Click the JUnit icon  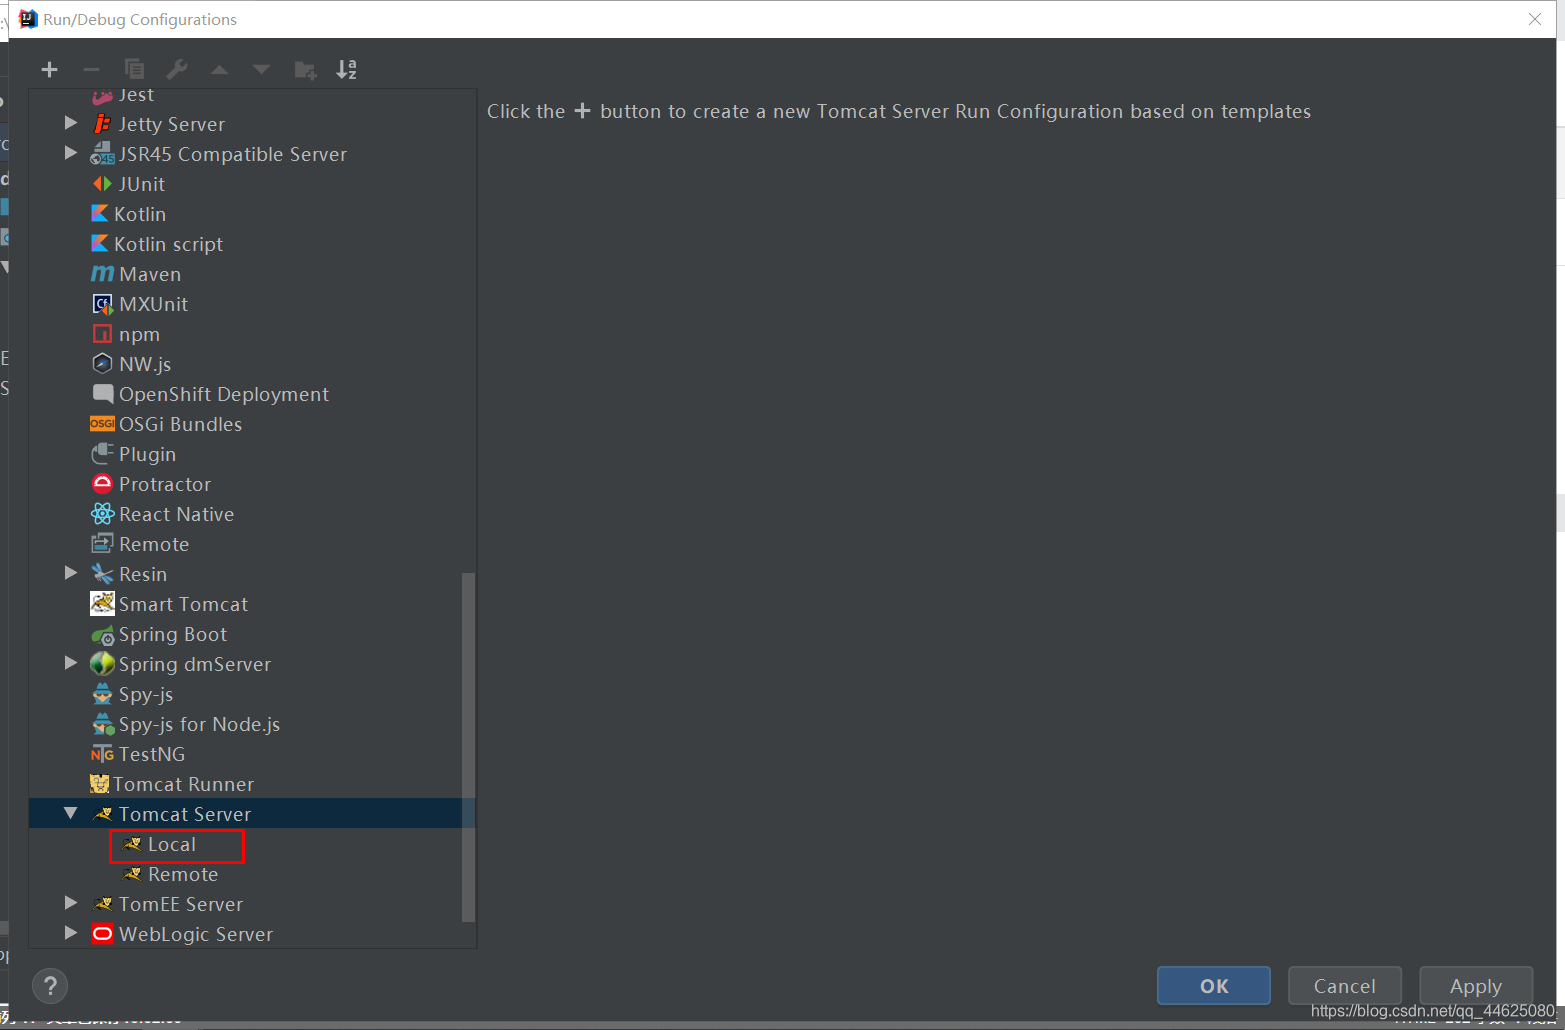(102, 184)
